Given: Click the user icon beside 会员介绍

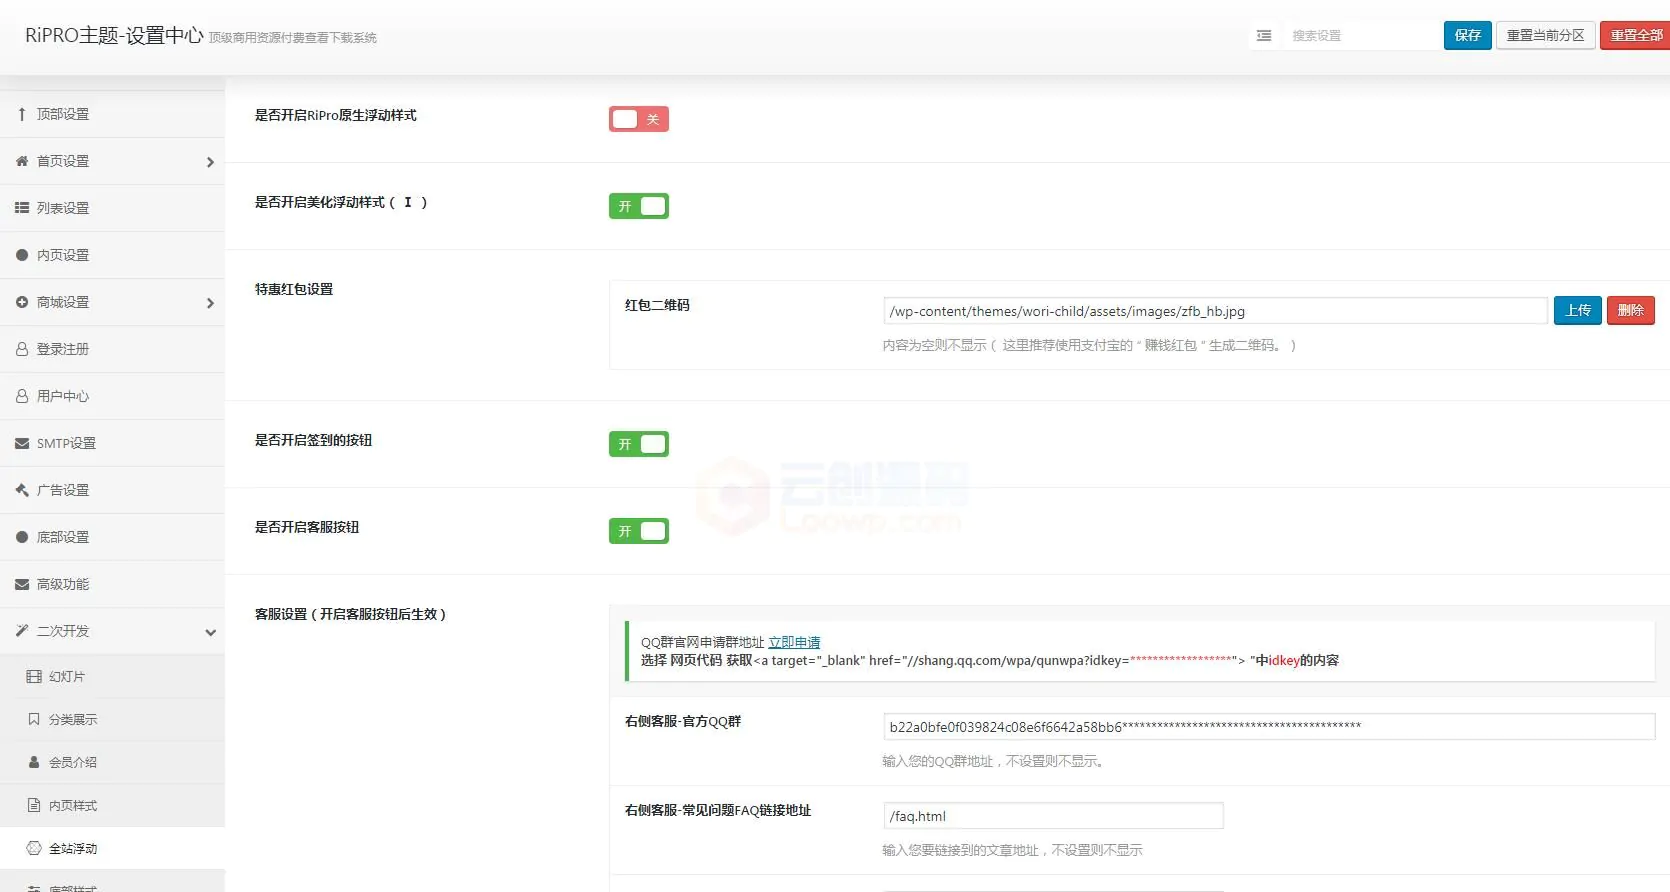Looking at the screenshot, I should 34,762.
